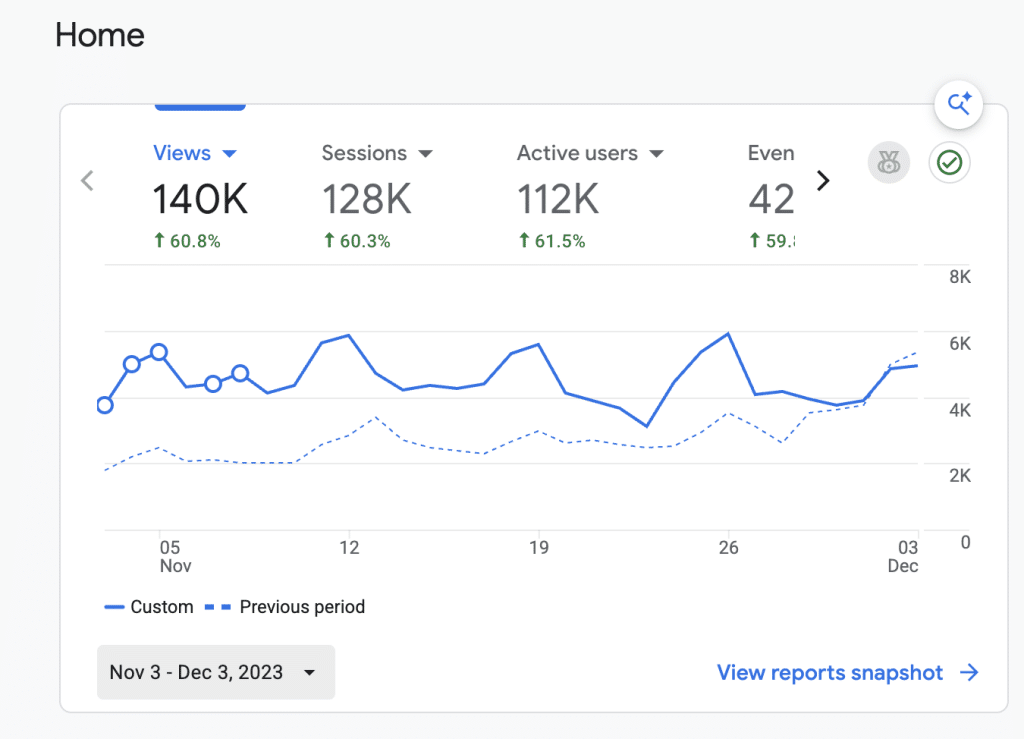Click the 60.3% sessions change indicator
Image resolution: width=1024 pixels, height=739 pixels.
point(357,241)
